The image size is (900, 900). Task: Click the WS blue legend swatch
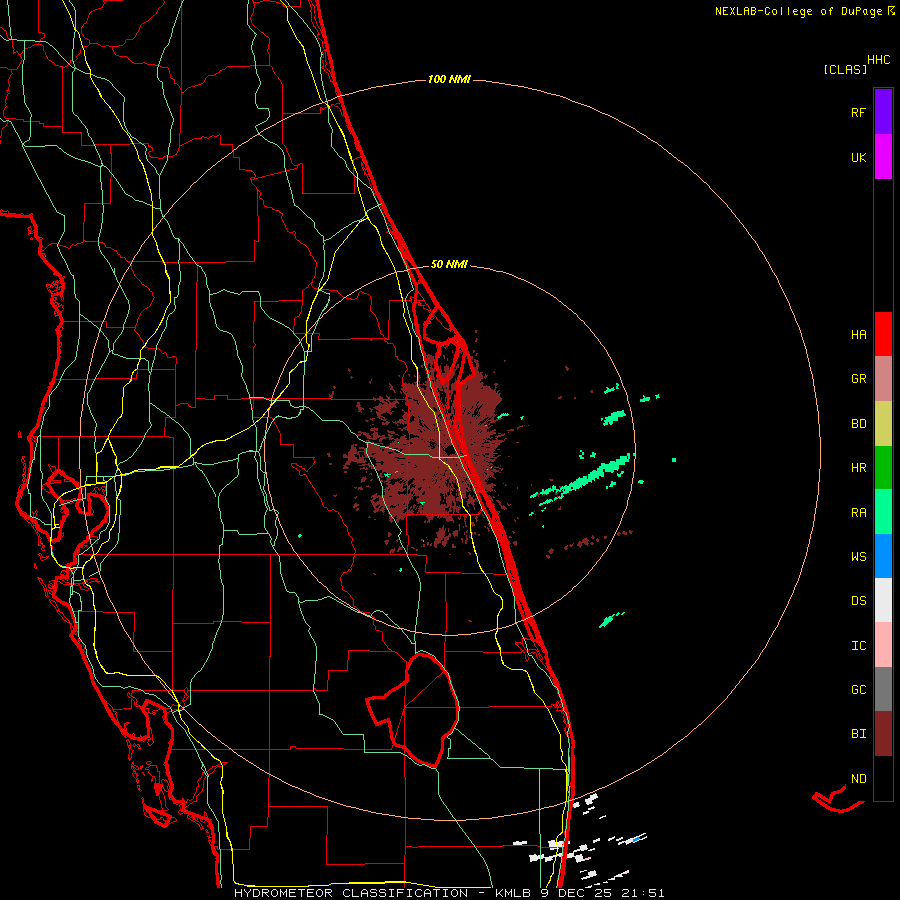click(x=883, y=556)
